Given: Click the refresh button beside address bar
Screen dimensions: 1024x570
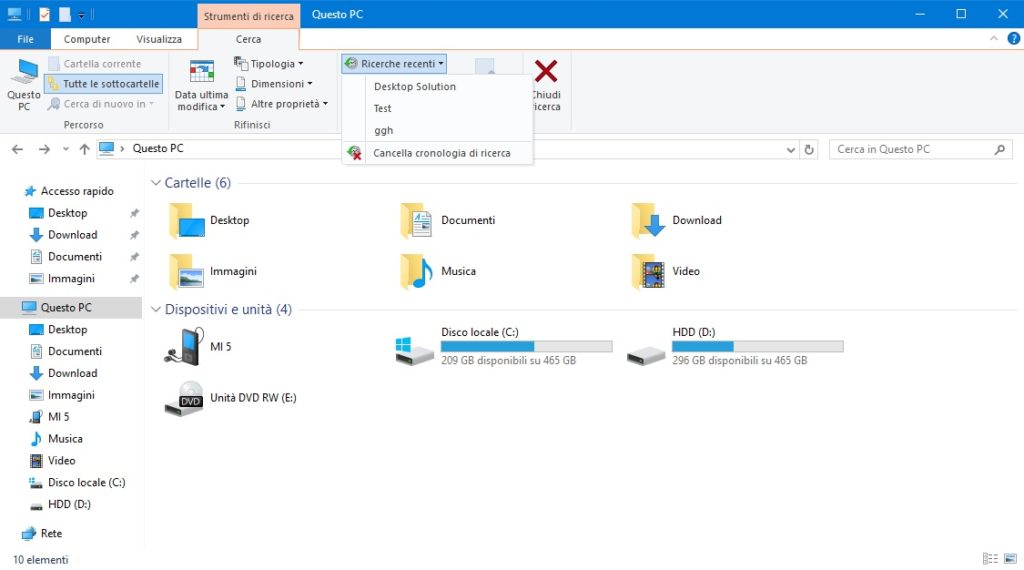Looking at the screenshot, I should pos(809,149).
